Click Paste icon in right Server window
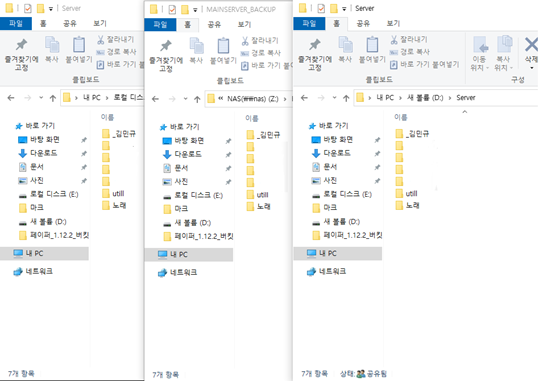The width and height of the screenshot is (539, 381). [x=372, y=50]
